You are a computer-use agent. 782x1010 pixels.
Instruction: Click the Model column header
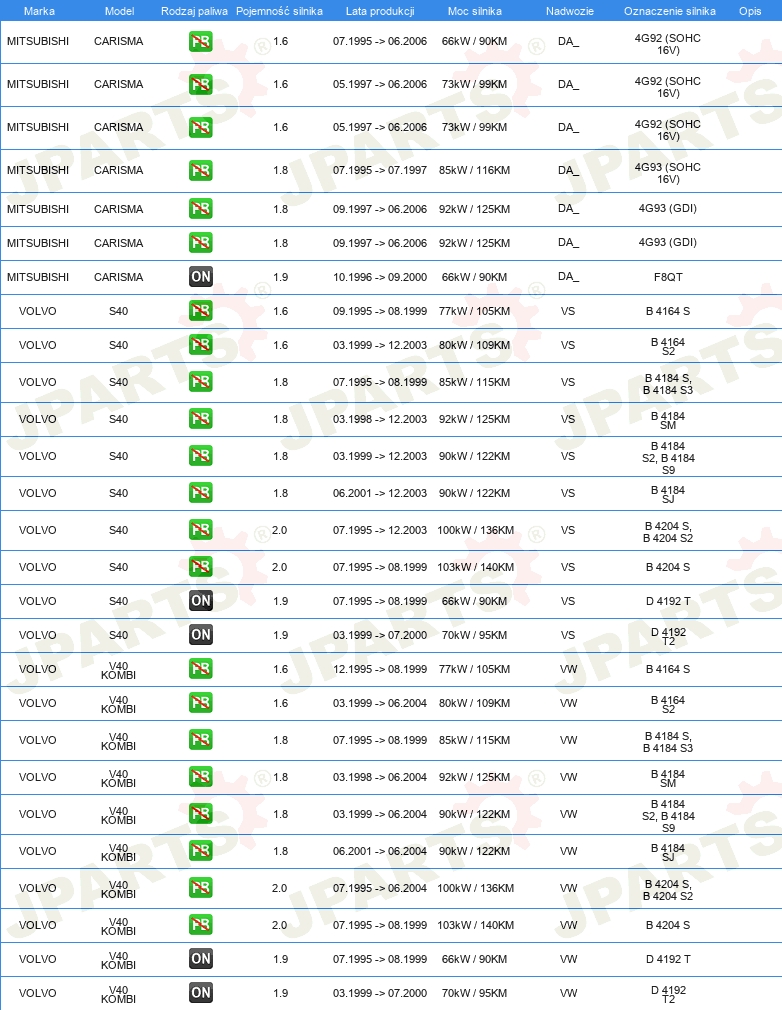click(119, 11)
